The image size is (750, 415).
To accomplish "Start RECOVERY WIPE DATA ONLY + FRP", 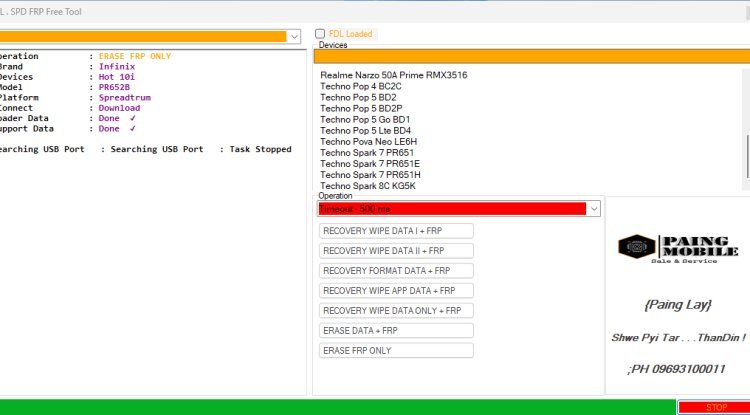I will pyautogui.click(x=396, y=311).
